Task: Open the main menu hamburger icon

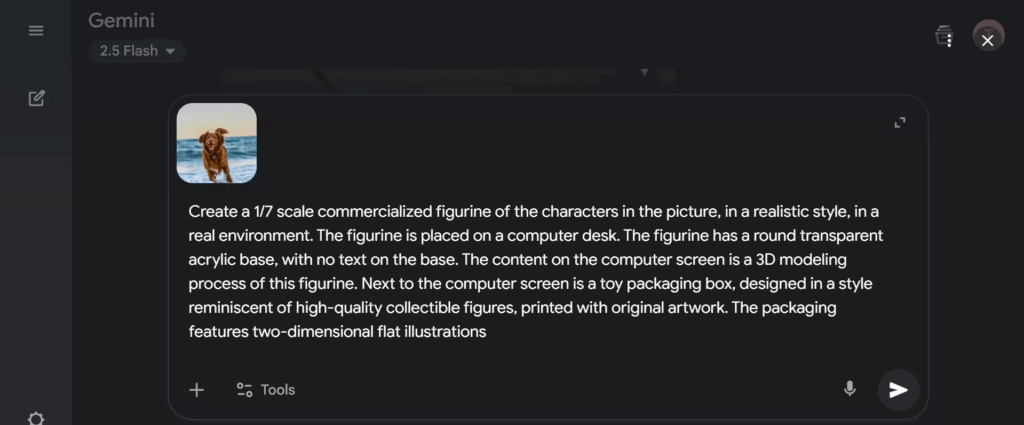Action: [x=36, y=31]
